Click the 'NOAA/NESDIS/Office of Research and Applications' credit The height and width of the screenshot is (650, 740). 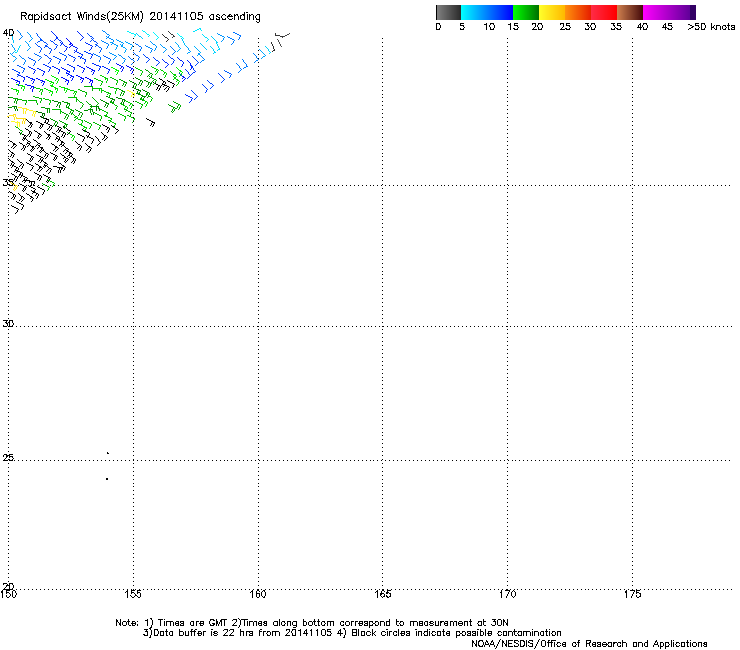coord(589,644)
